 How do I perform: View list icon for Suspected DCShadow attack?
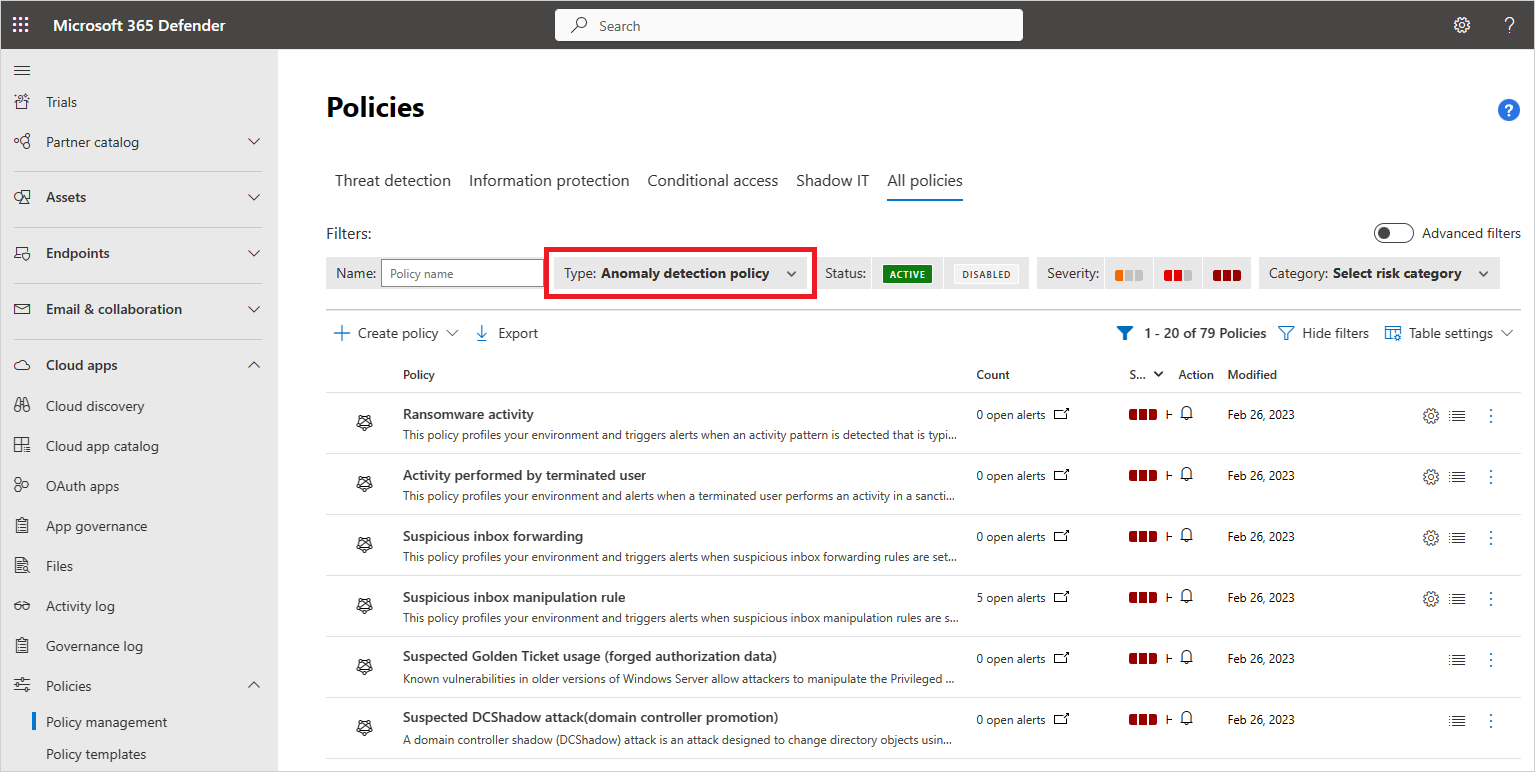1457,720
